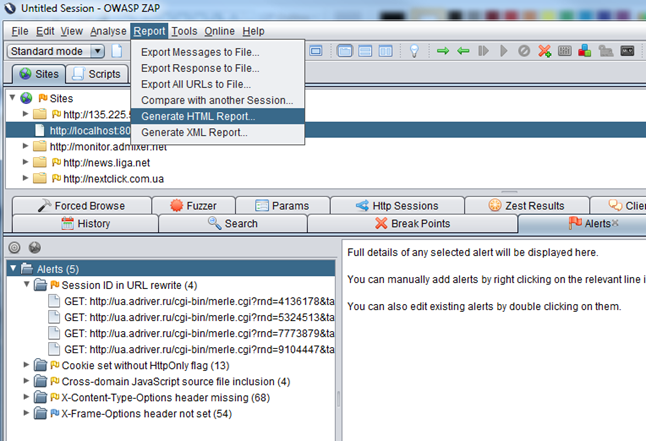Click the grey circle-slash drop icon

pyautogui.click(x=523, y=51)
